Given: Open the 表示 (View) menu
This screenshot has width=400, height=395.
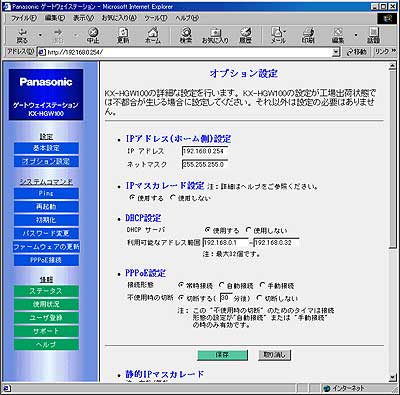Looking at the screenshot, I should tap(83, 18).
